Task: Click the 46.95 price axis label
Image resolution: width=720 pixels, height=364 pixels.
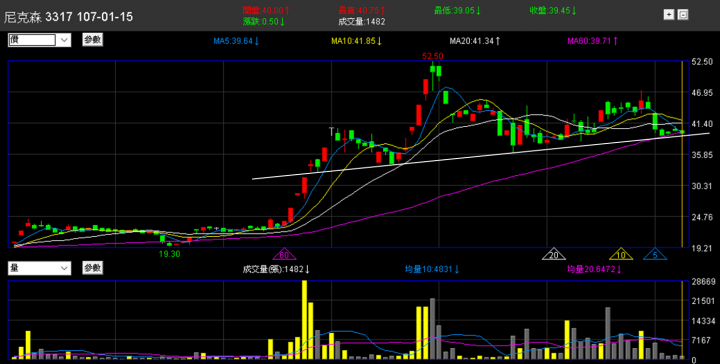Action: point(702,93)
